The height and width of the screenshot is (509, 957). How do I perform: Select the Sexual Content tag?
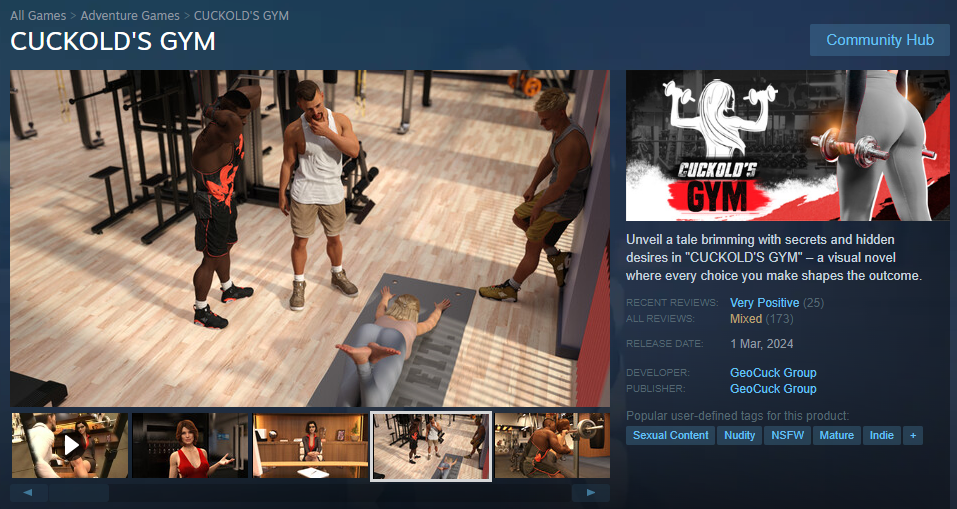(670, 435)
